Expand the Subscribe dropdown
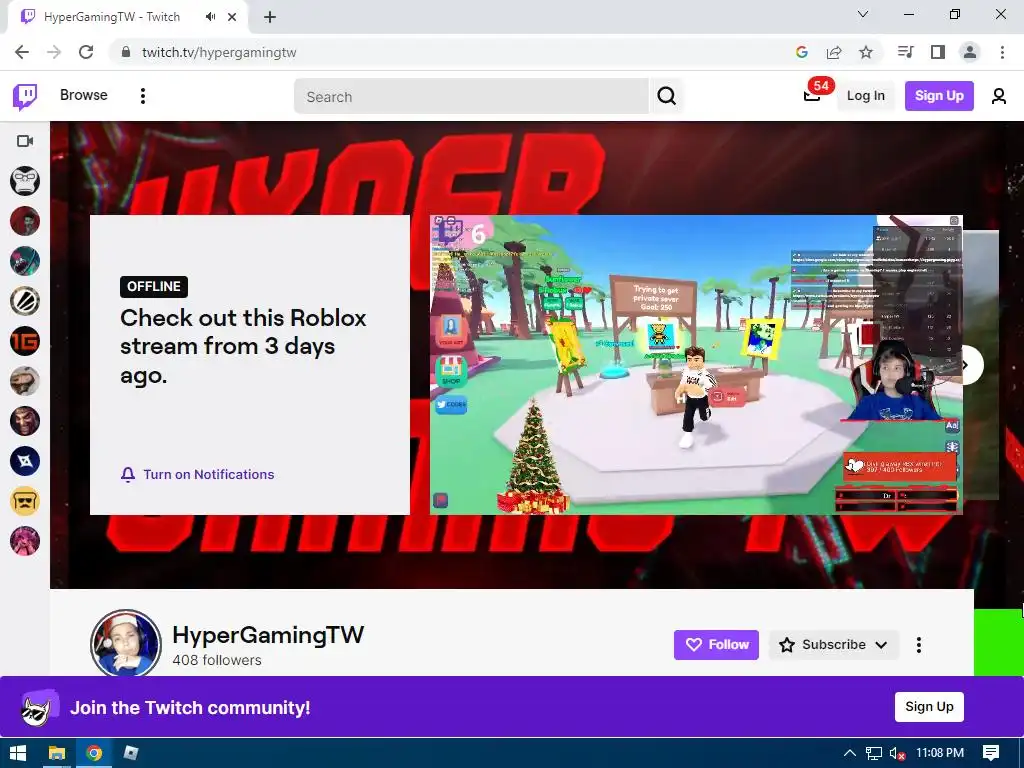Image resolution: width=1024 pixels, height=768 pixels. pyautogui.click(x=833, y=645)
